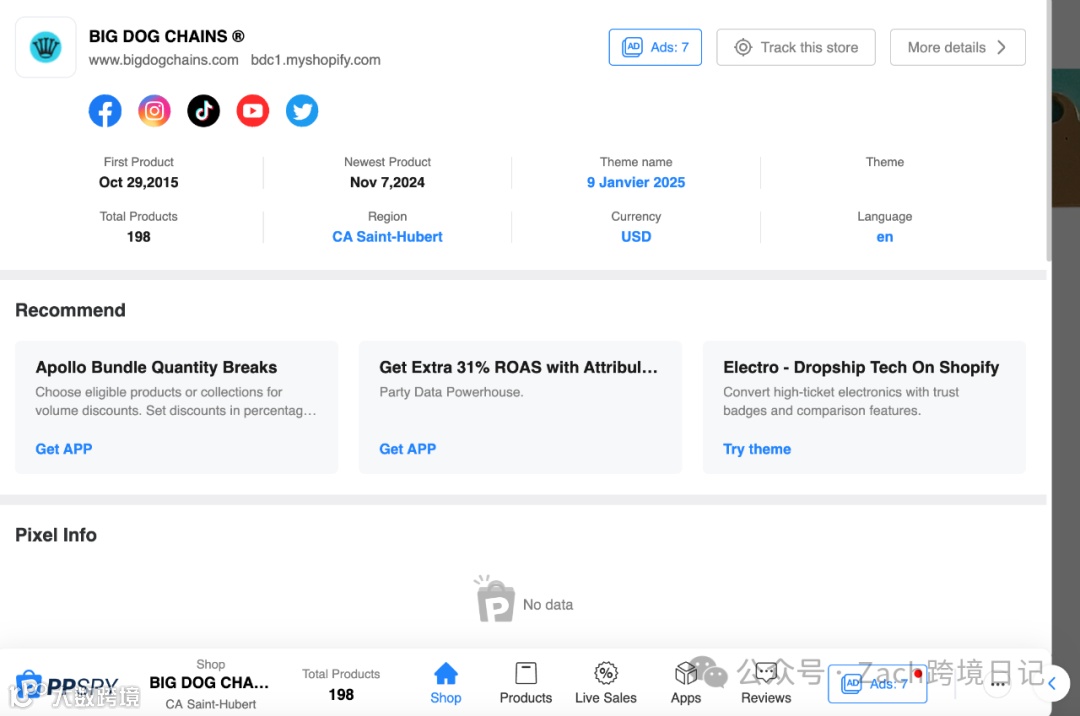This screenshot has width=1080, height=716.
Task: Open the store's Instagram profile icon
Action: [154, 111]
